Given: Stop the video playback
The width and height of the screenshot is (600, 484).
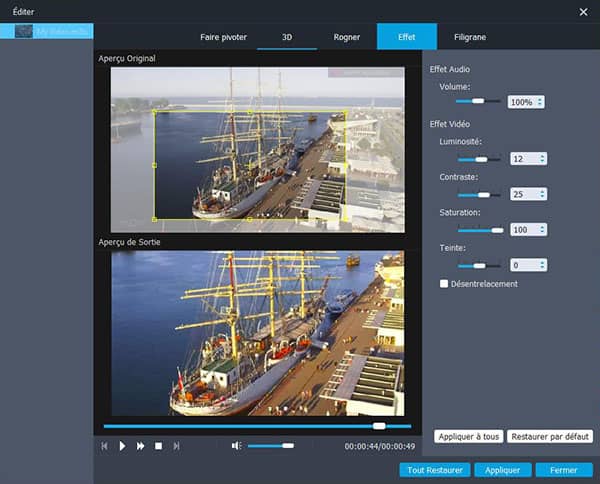Looking at the screenshot, I should pyautogui.click(x=158, y=445).
